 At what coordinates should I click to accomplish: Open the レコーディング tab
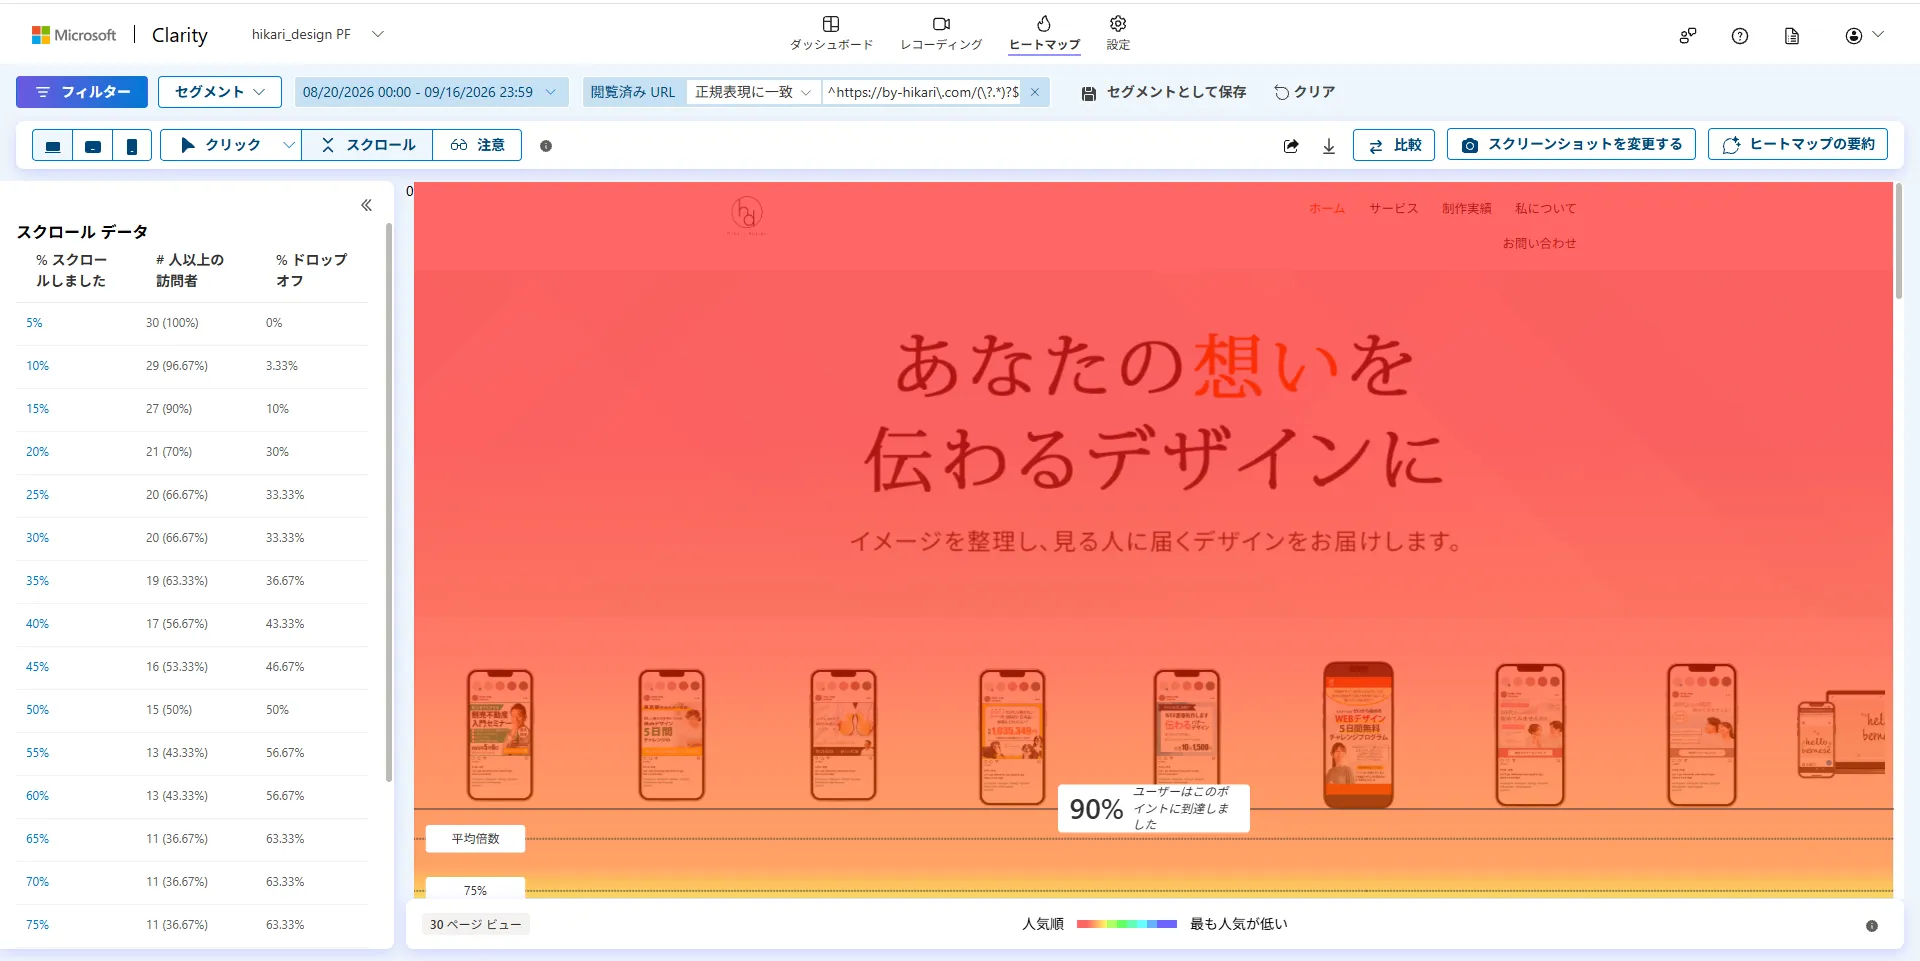click(x=941, y=33)
